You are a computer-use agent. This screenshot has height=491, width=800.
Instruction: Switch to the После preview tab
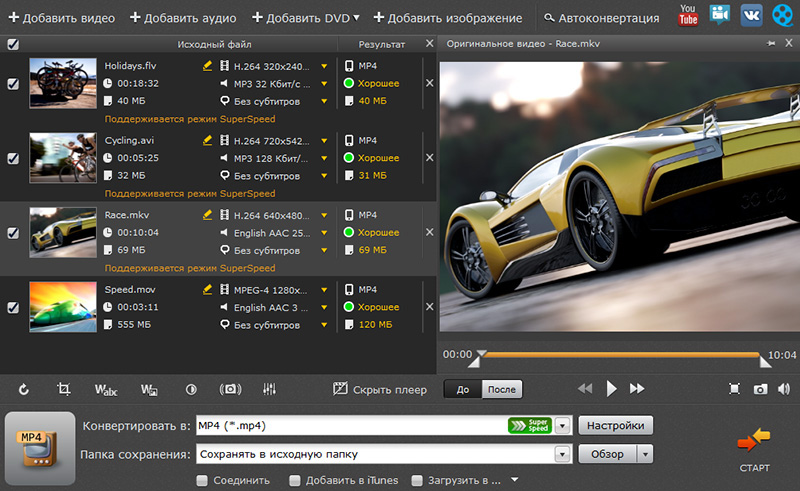(x=503, y=390)
